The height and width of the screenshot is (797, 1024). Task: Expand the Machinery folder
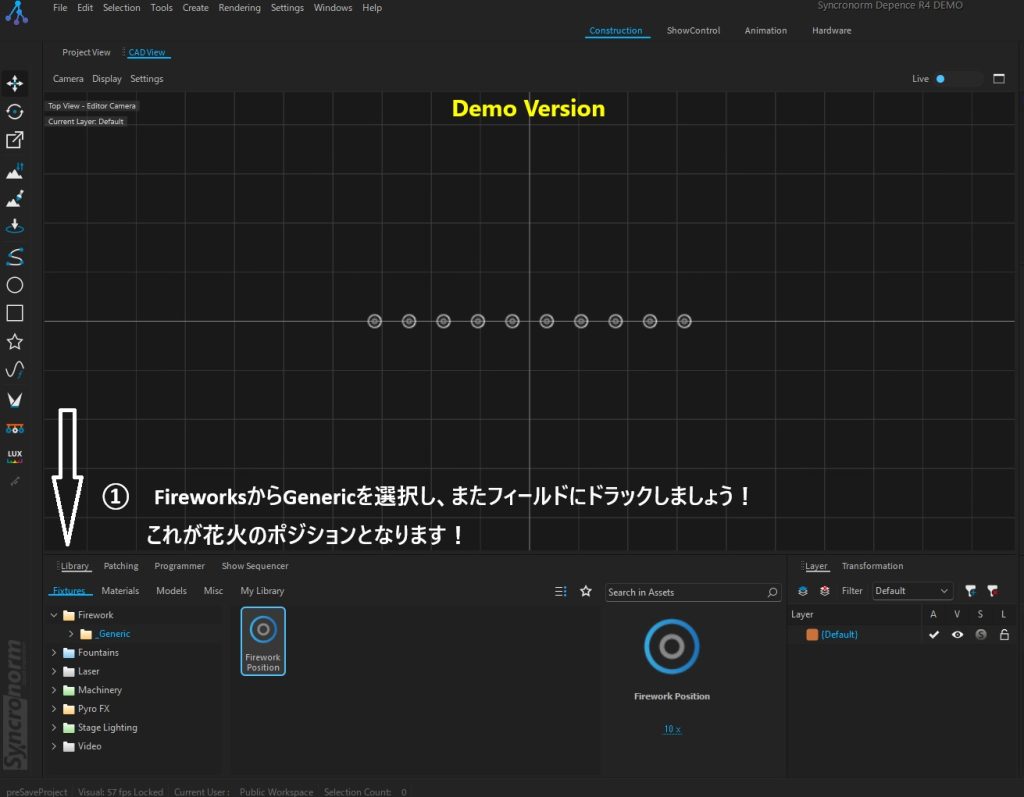pos(54,690)
